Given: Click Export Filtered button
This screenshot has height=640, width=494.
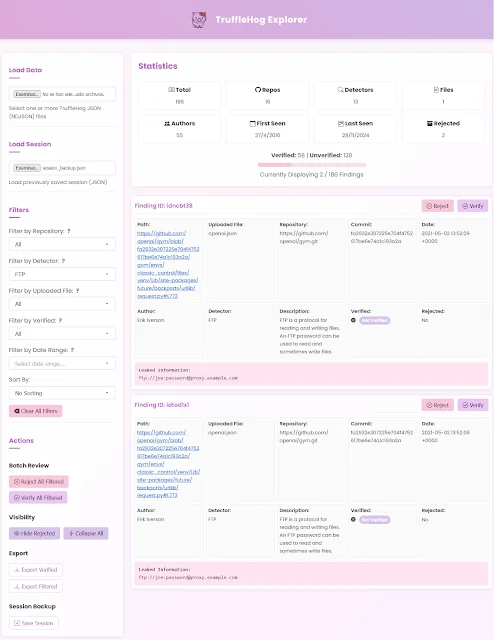Looking at the screenshot, I should coord(36,587).
